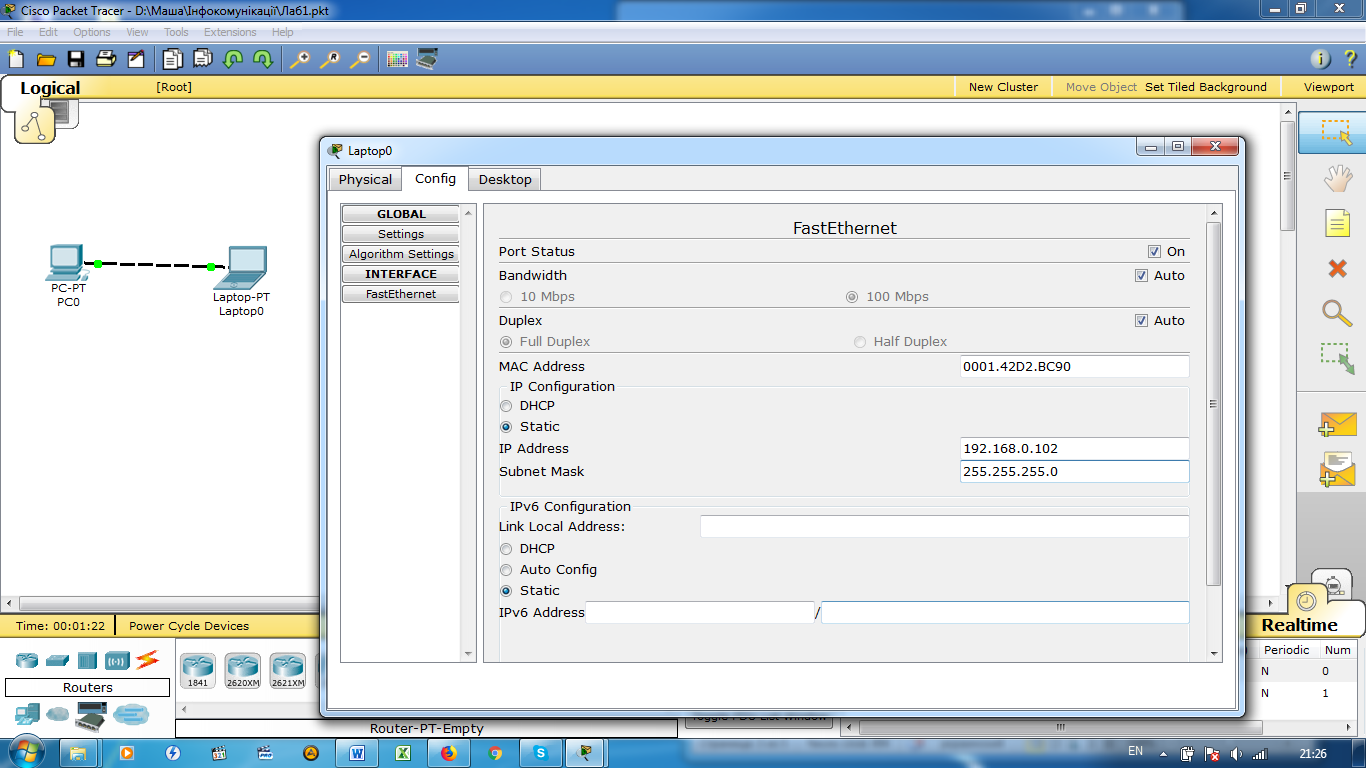Print using the printer toolbar icon
Screen dimensions: 1366x768
(107, 59)
